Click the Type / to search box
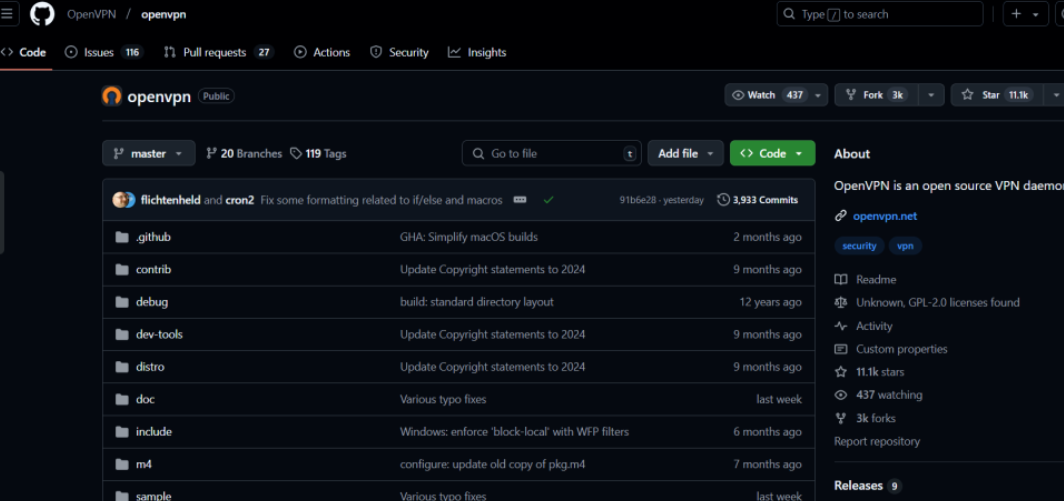Viewport: 1064px width, 501px height. click(879, 14)
